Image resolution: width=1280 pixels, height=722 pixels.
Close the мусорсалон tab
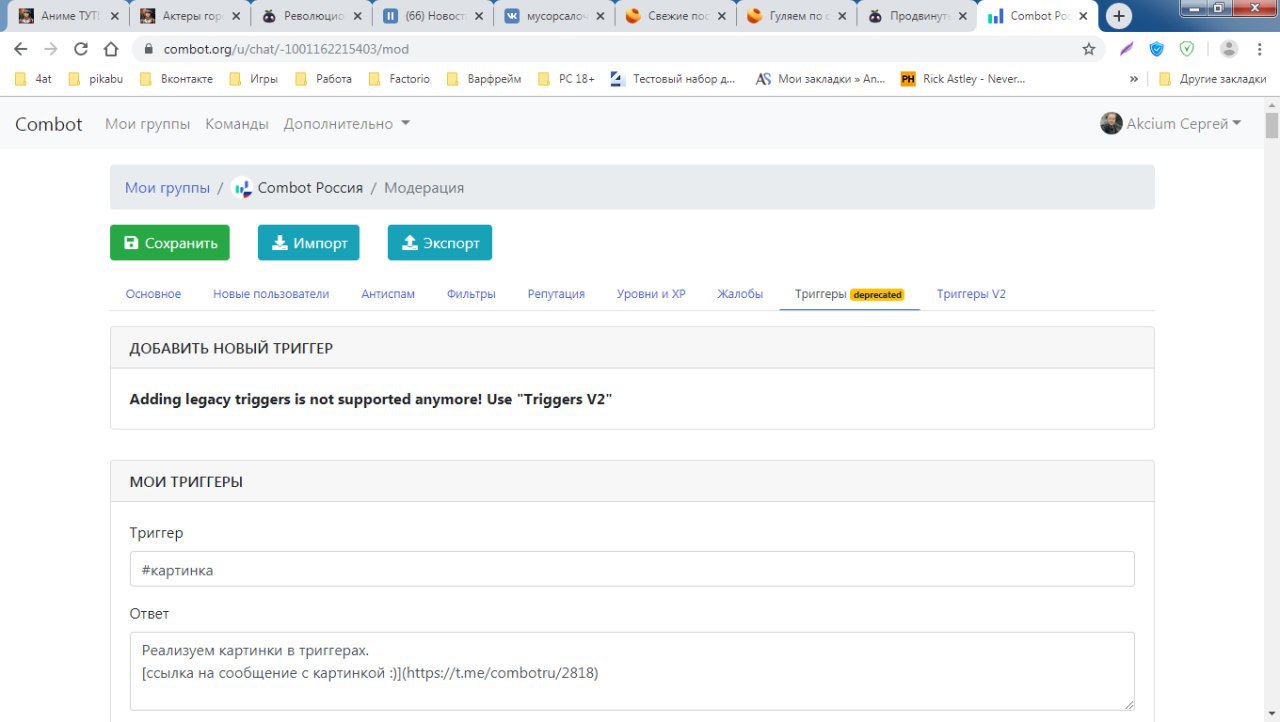(600, 16)
